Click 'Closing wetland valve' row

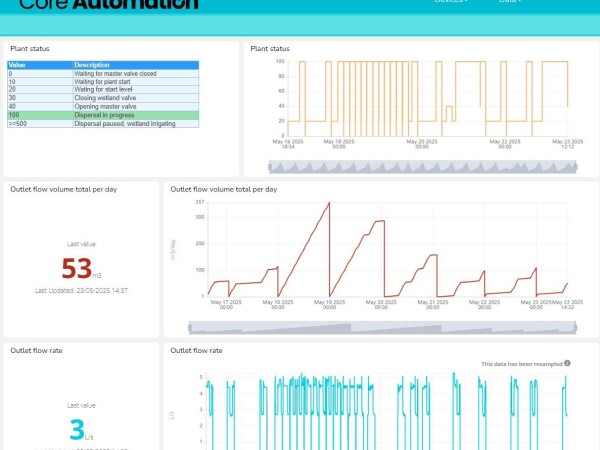coord(103,98)
